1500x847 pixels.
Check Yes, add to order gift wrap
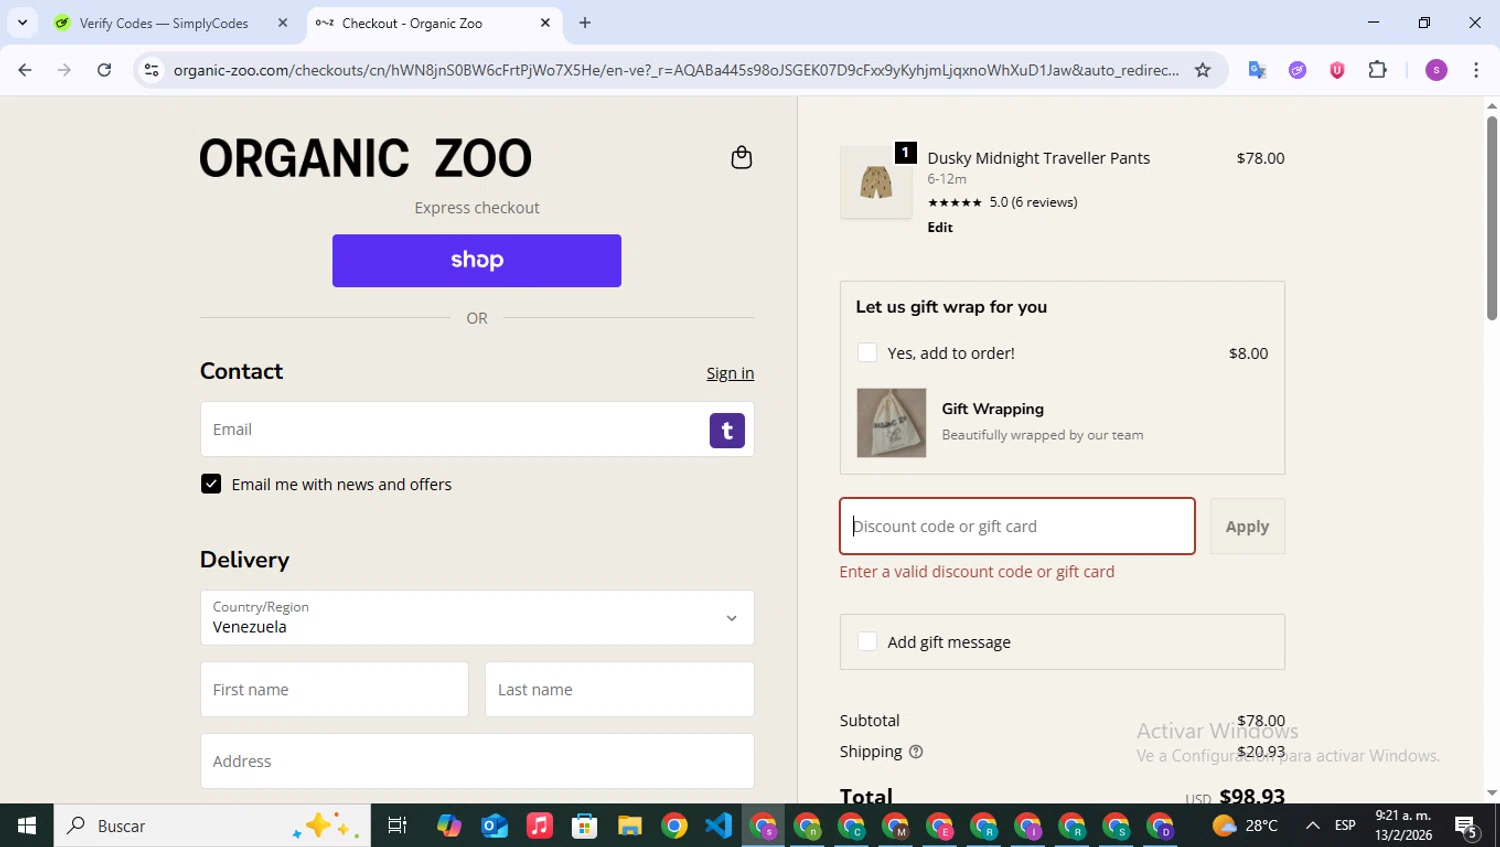coord(867,353)
